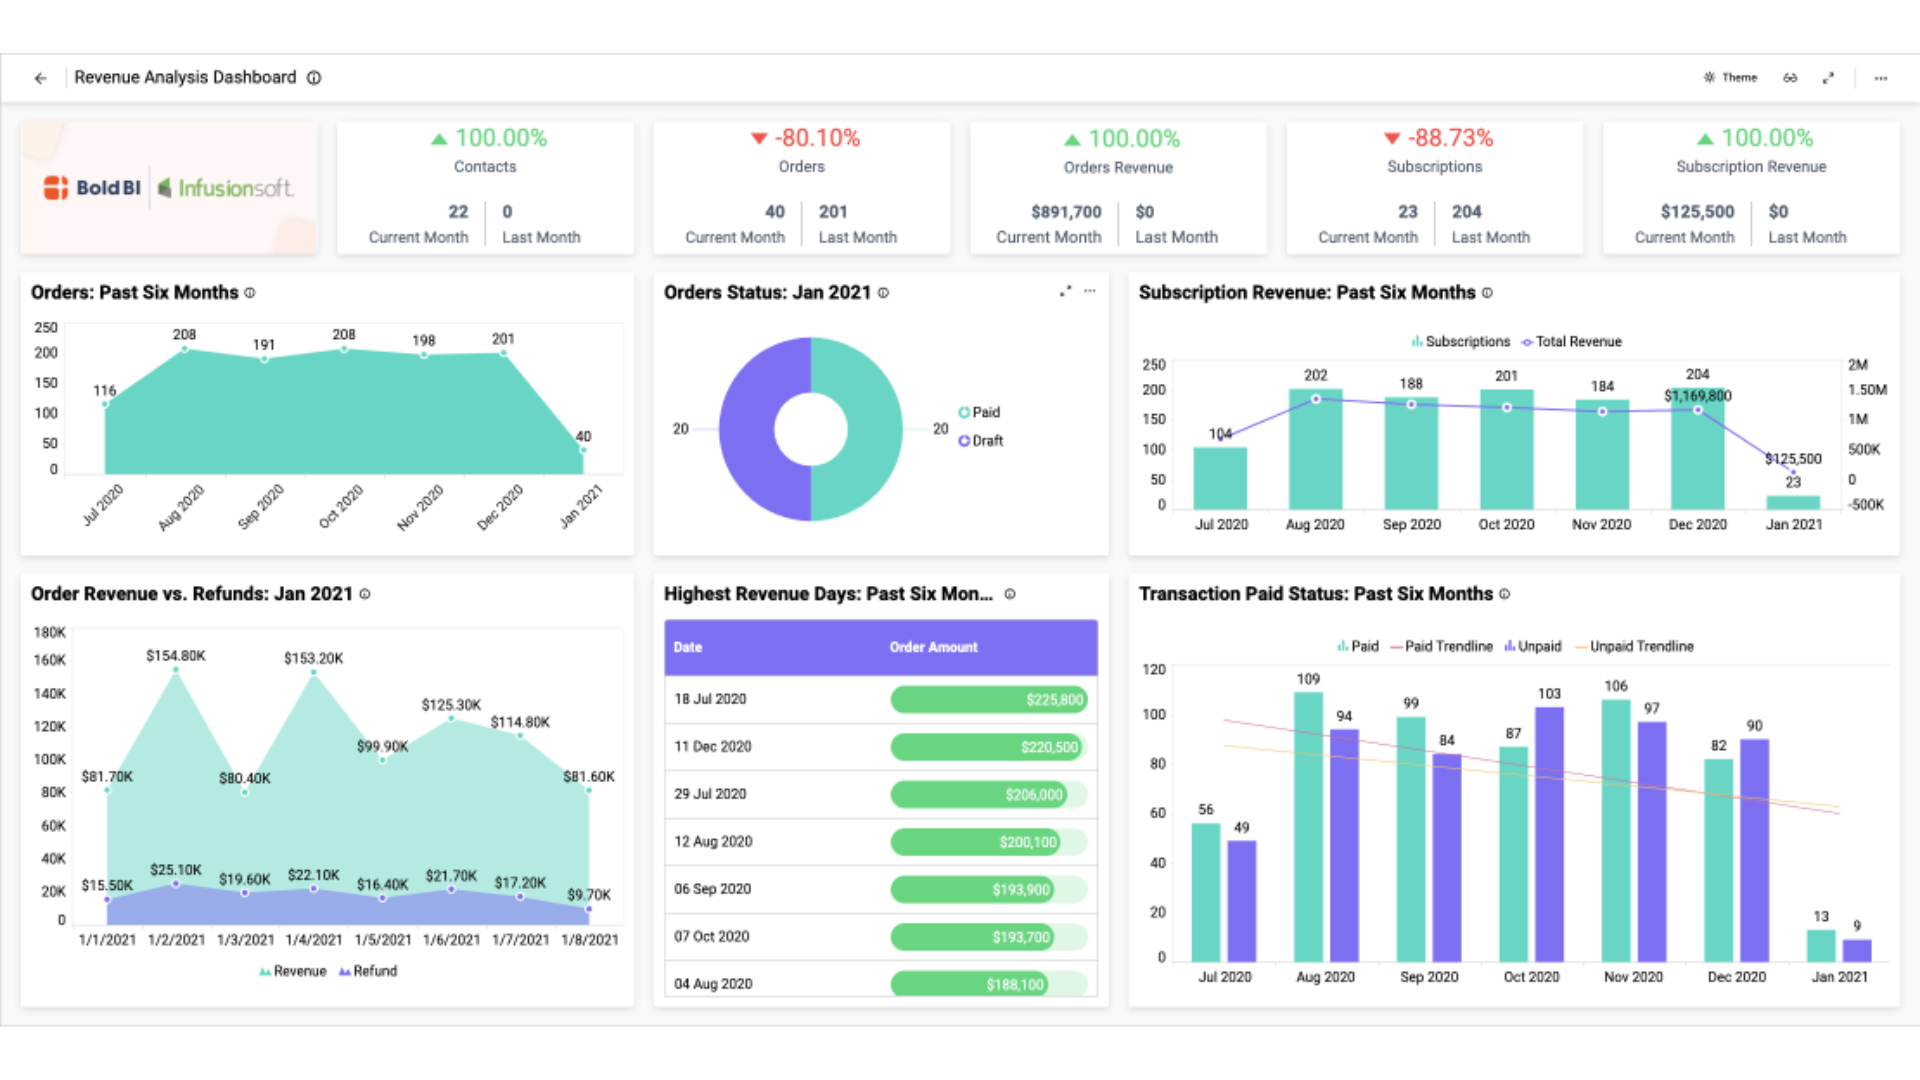The image size is (1920, 1080).
Task: Open the ellipsis menu on the Orders Status widget
Action: tap(1089, 291)
